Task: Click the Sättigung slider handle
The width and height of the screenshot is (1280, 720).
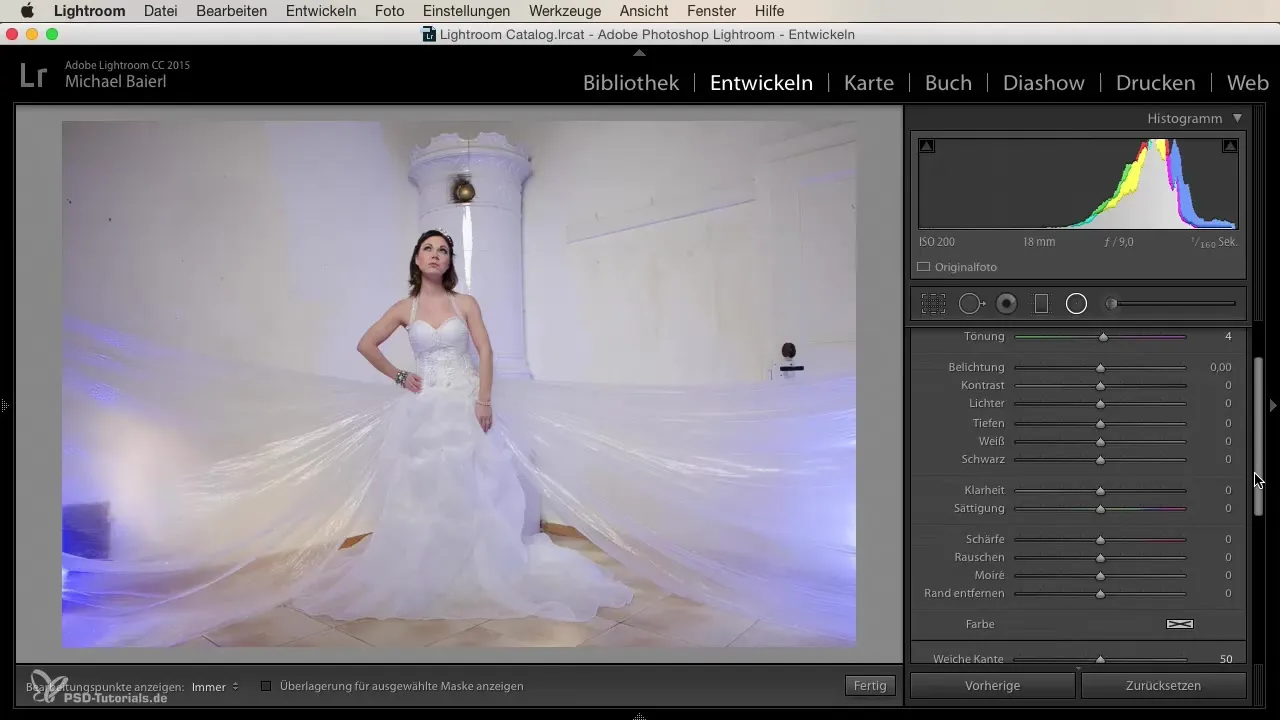Action: click(x=1100, y=509)
